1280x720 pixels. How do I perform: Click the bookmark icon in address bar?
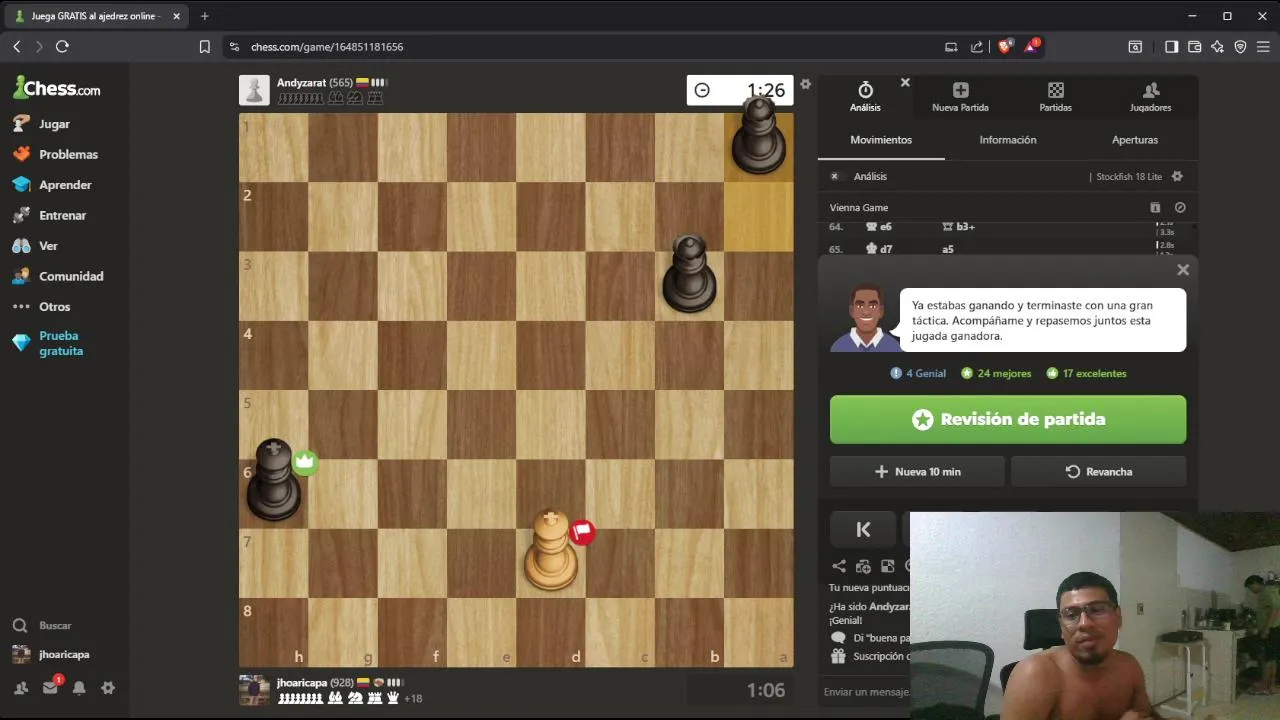[204, 47]
